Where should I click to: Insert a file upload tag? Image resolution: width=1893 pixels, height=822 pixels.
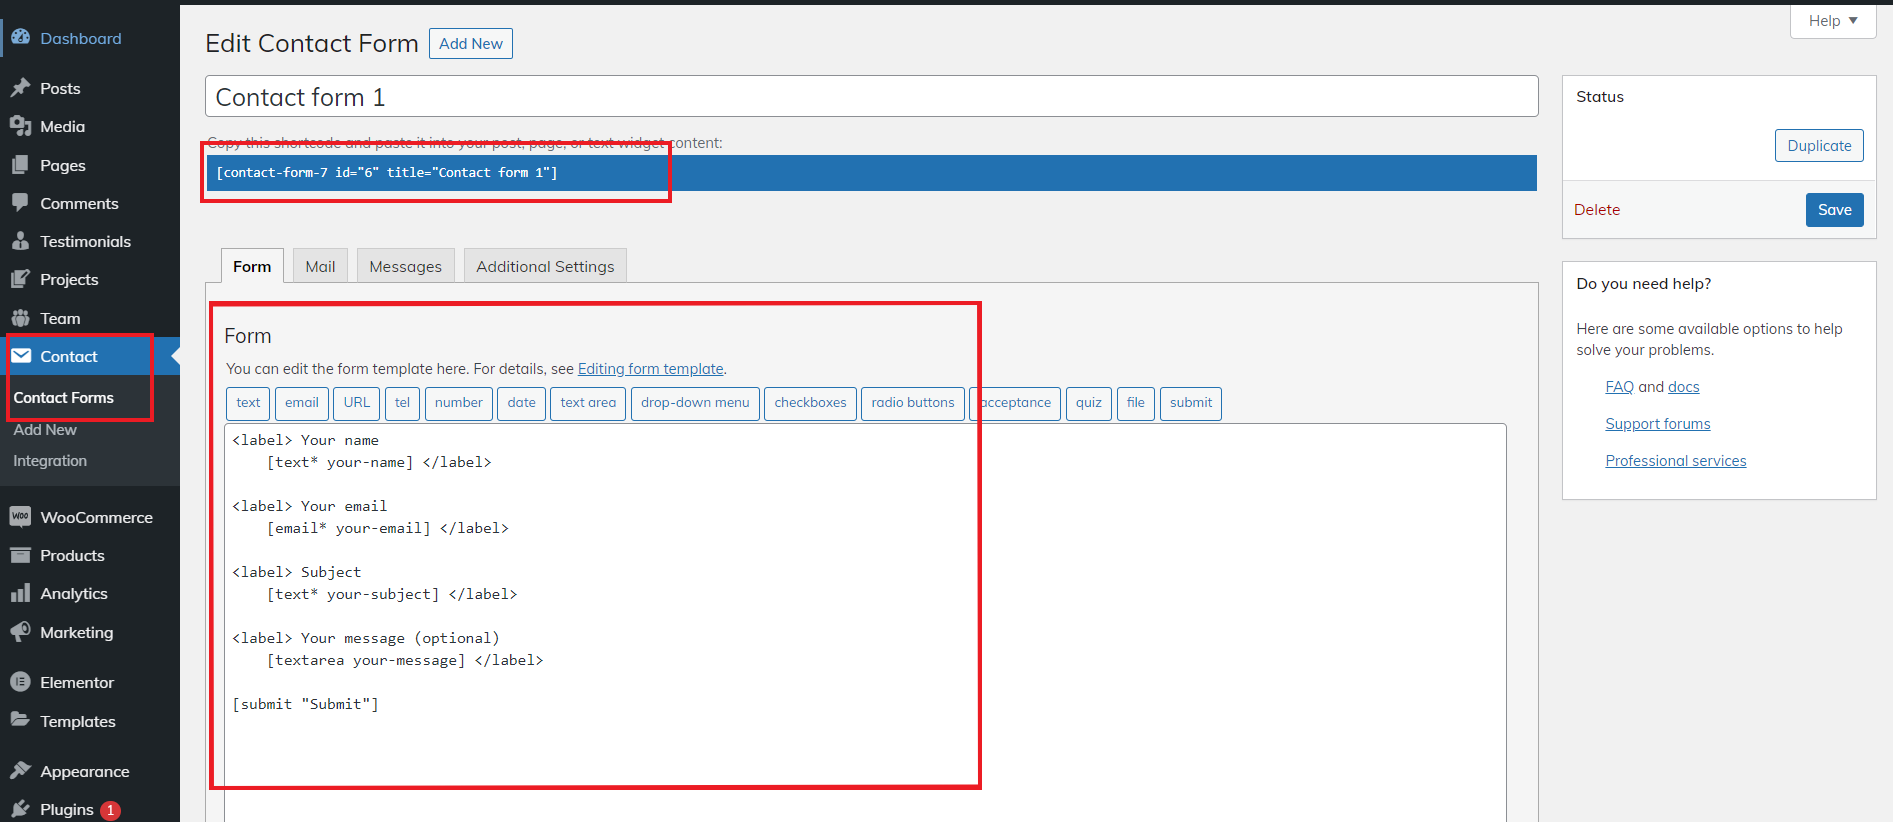[x=1136, y=403]
